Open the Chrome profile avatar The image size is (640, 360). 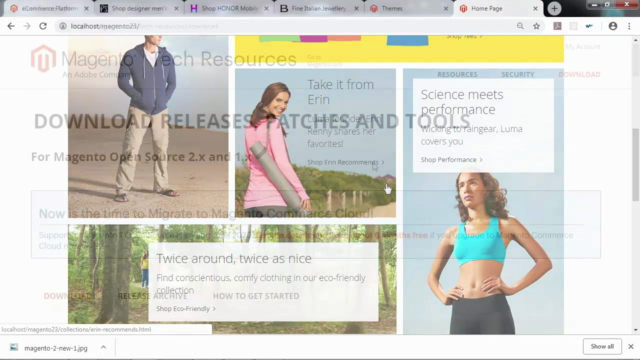point(613,26)
